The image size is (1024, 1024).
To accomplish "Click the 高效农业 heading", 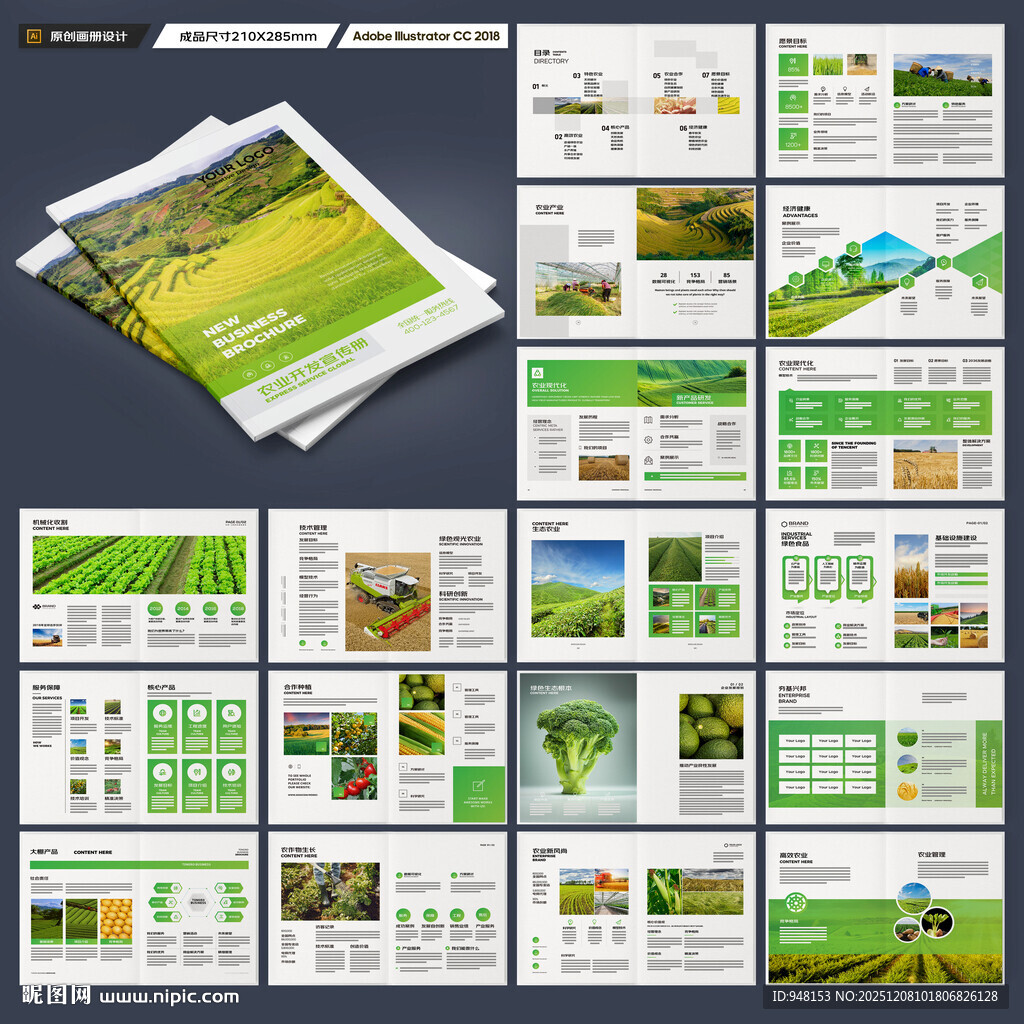I will pyautogui.click(x=793, y=855).
